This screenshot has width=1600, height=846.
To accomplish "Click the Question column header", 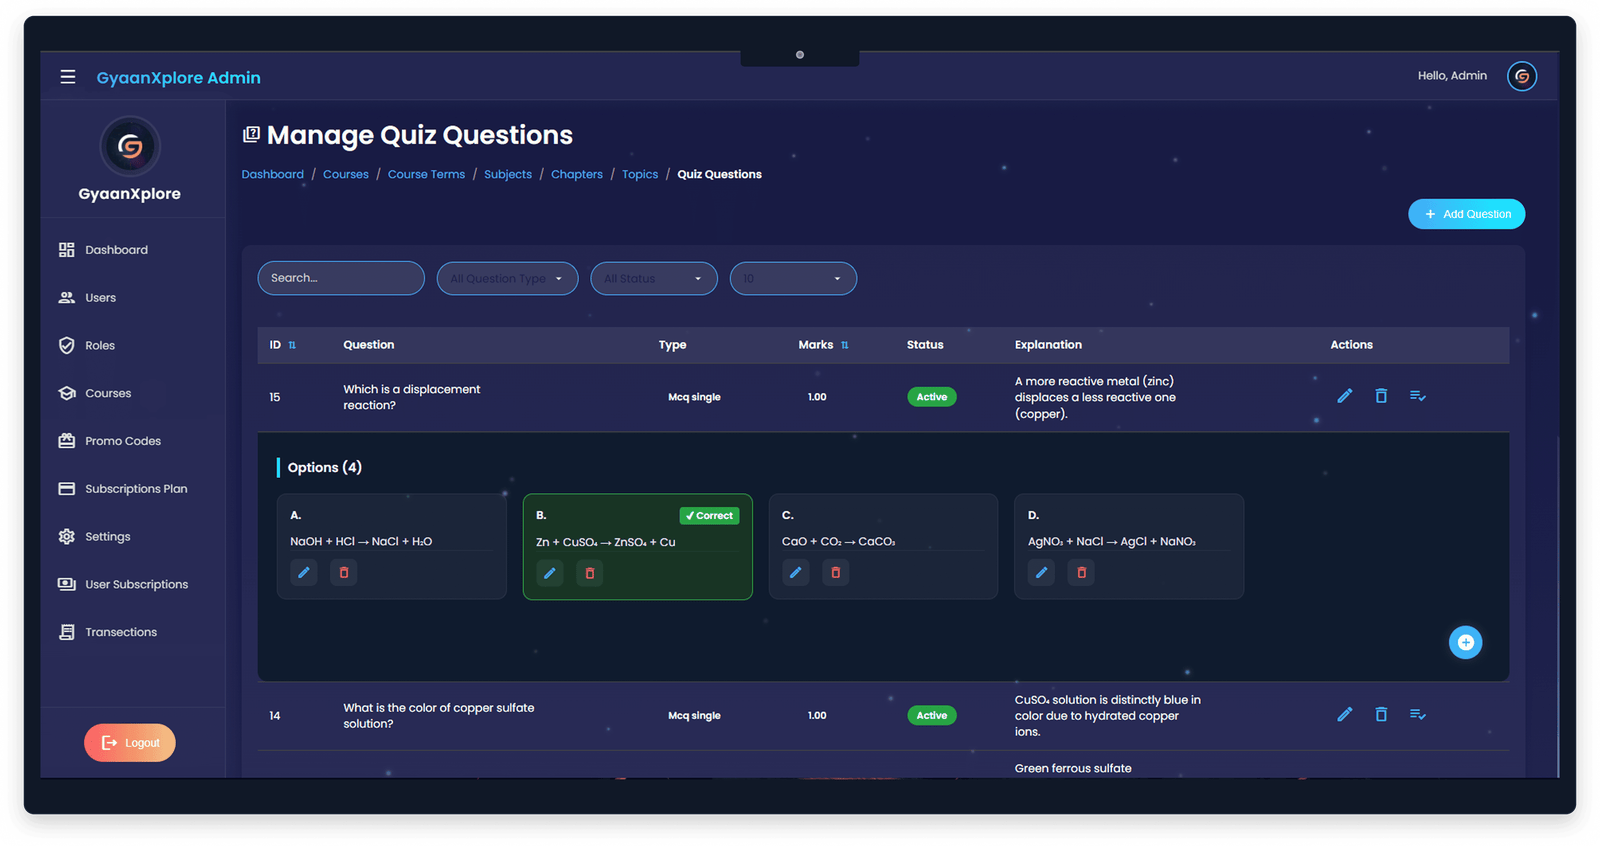I will coord(369,345).
